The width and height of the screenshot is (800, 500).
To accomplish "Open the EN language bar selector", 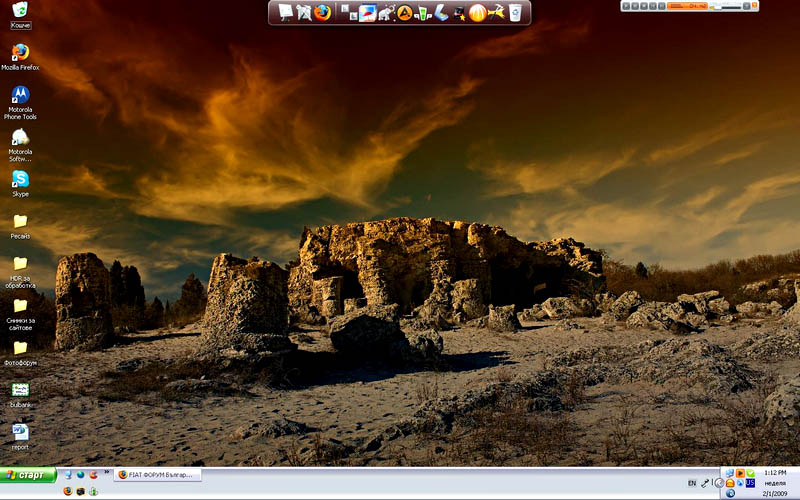I will pos(692,483).
